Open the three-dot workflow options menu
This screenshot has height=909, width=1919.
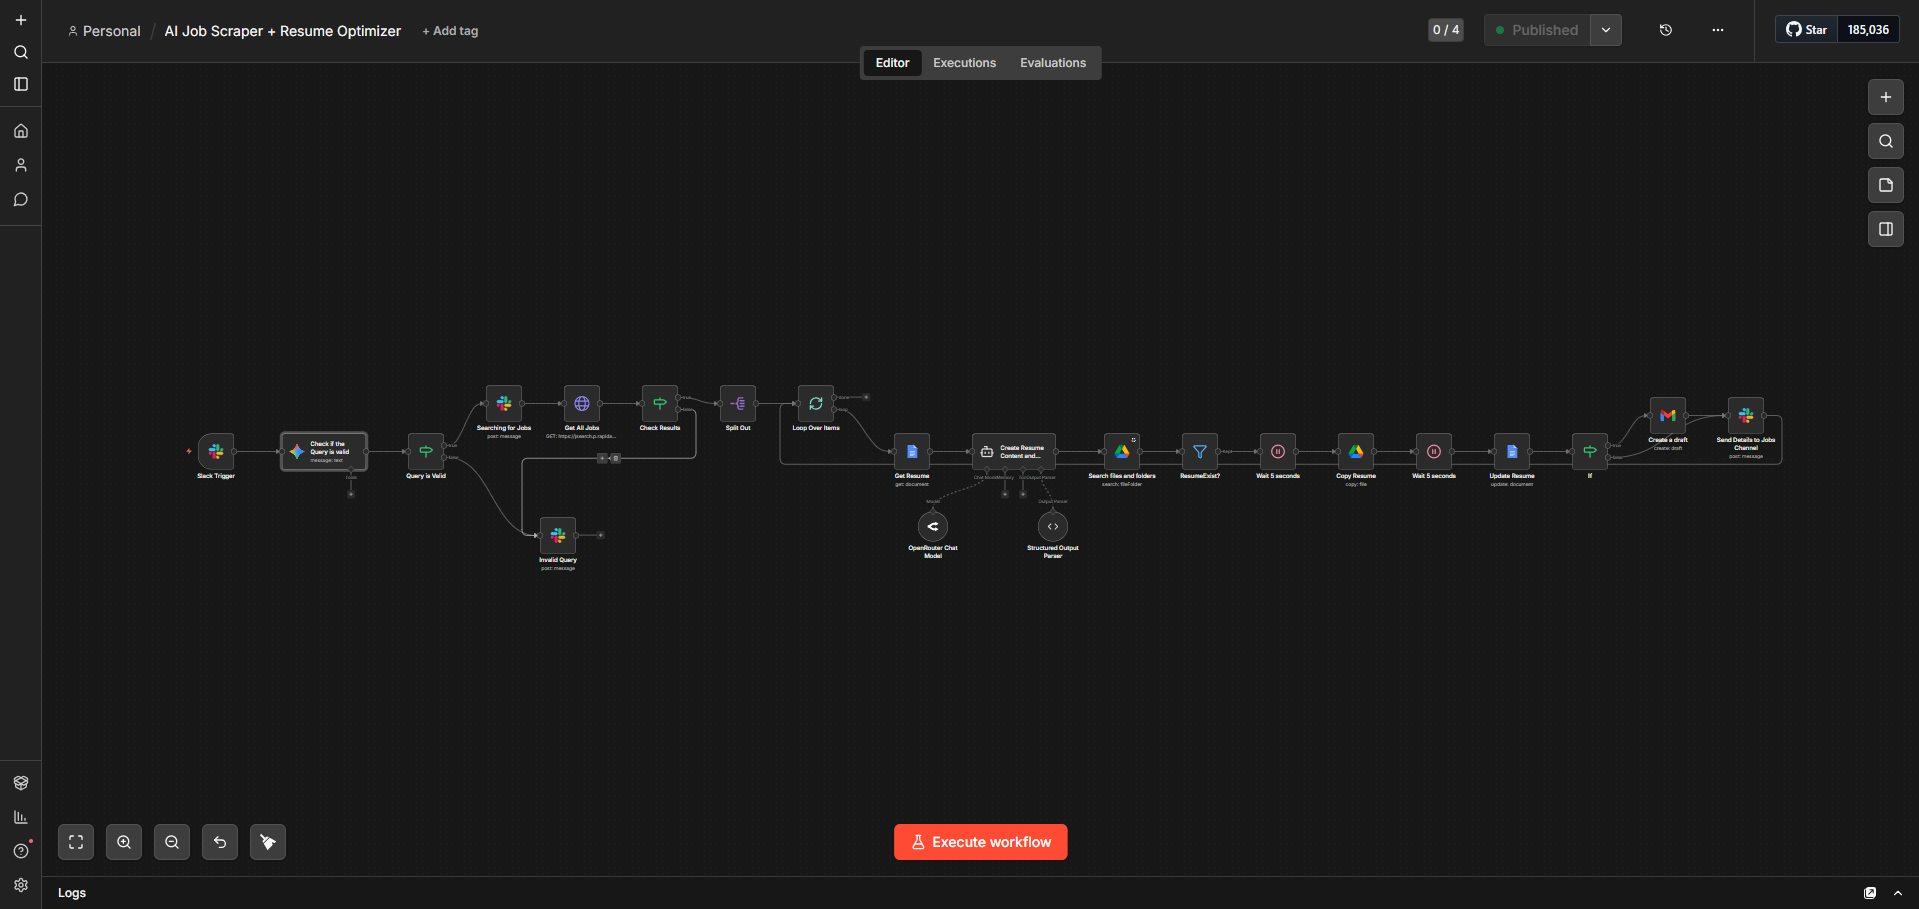click(1718, 30)
